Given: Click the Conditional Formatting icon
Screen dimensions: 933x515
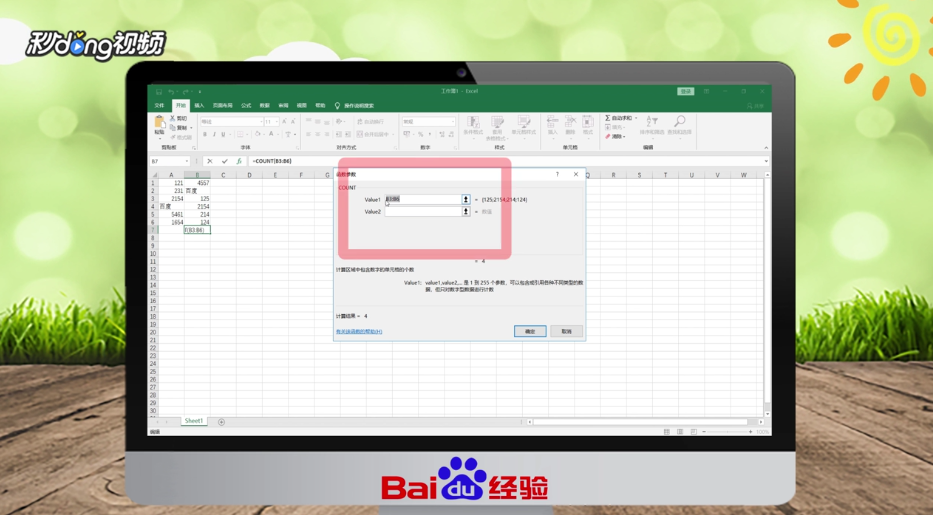Looking at the screenshot, I should tap(473, 122).
